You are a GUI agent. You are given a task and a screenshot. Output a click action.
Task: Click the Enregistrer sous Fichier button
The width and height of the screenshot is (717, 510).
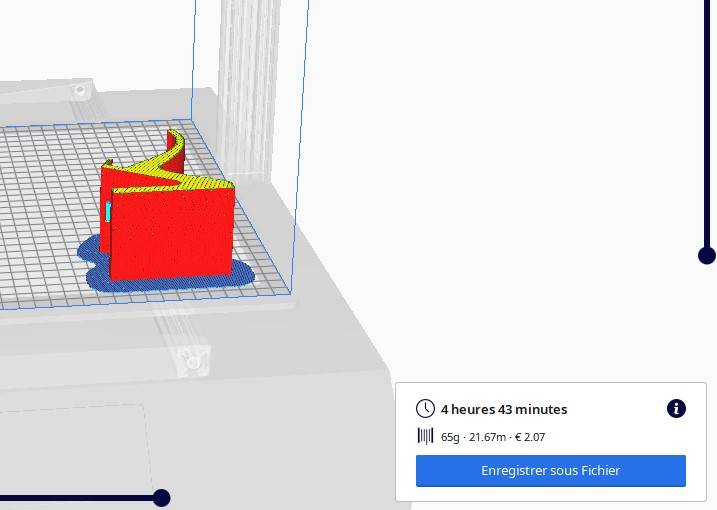point(551,471)
